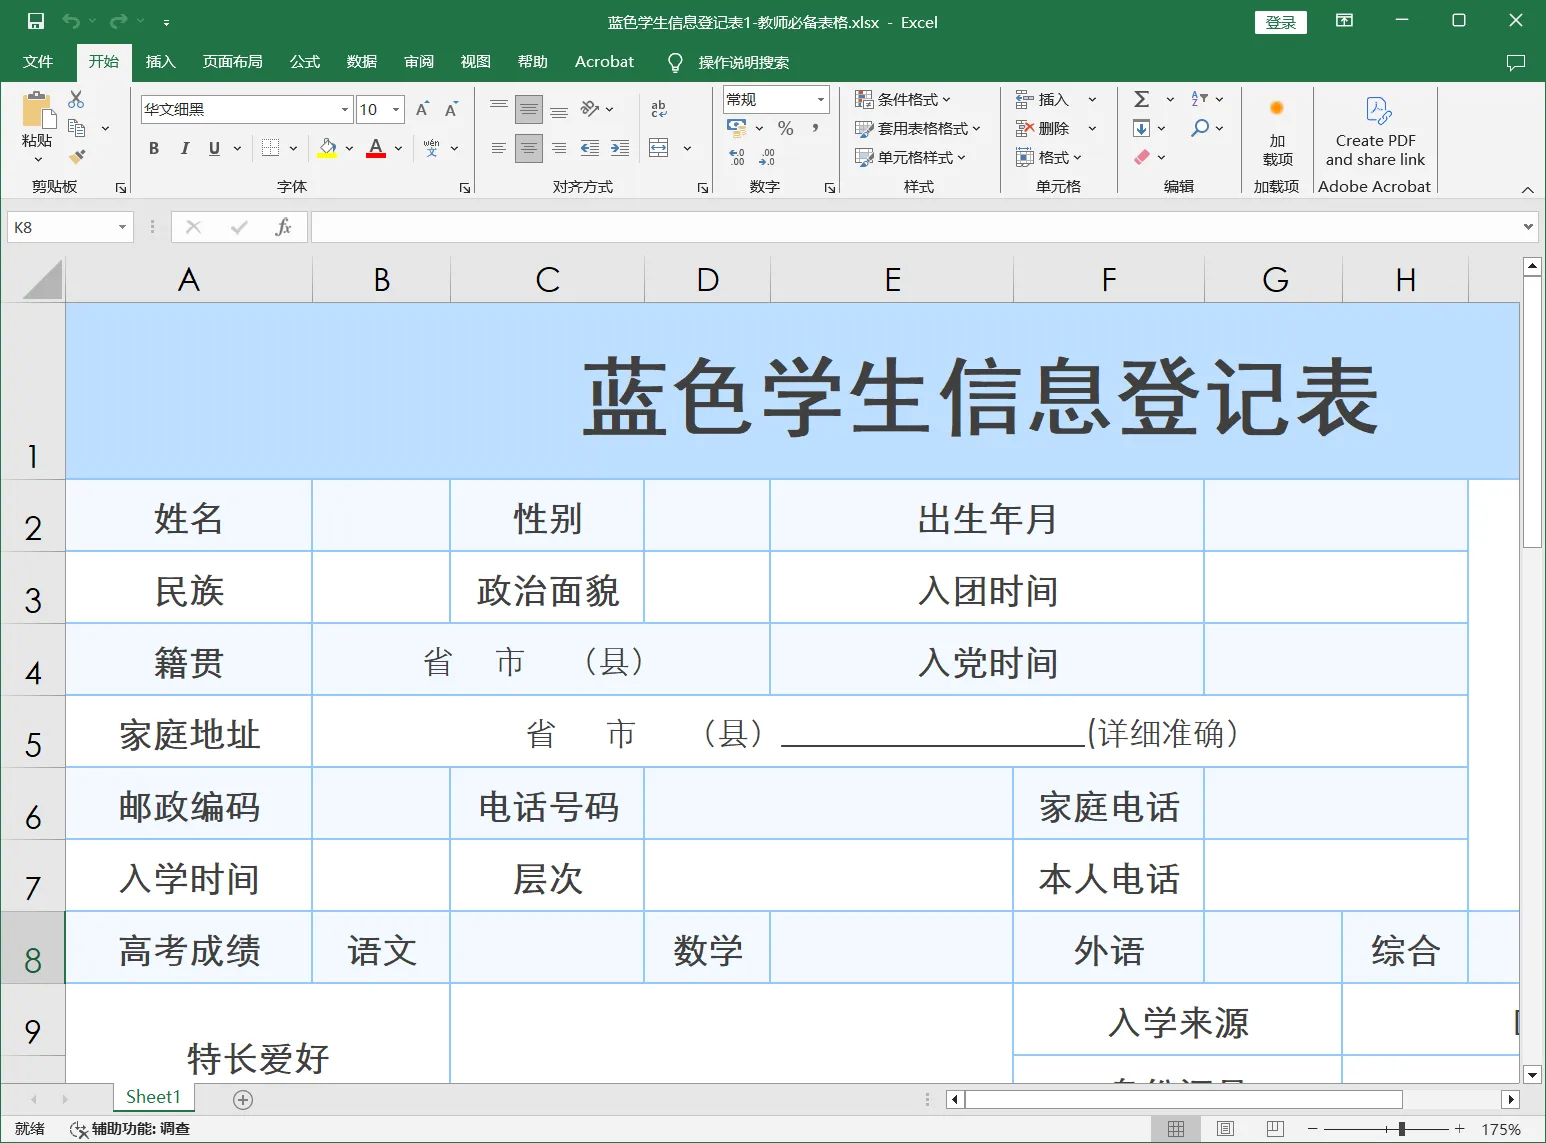The width and height of the screenshot is (1546, 1143).
Task: Open the font size dropdown
Action: 397,109
